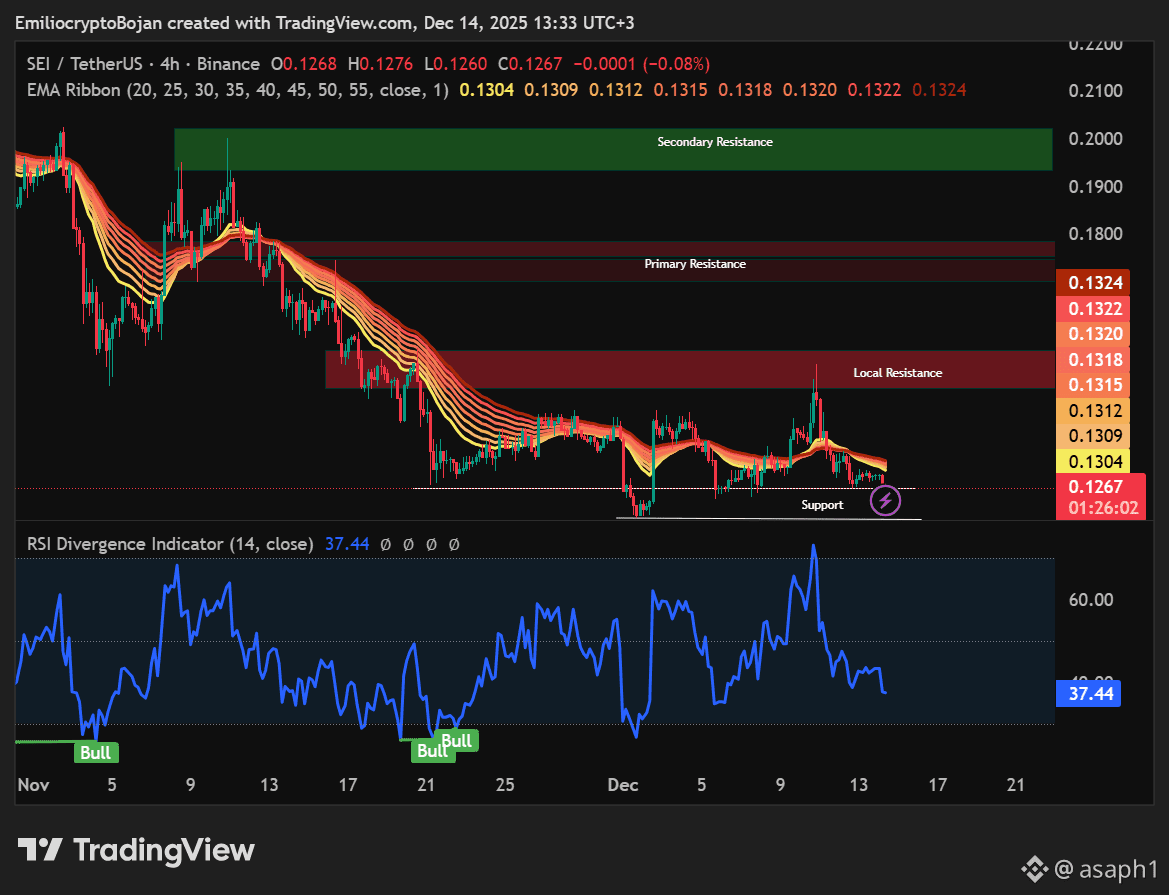Click the yellow 0.1304 EMA price tag

click(x=1093, y=462)
